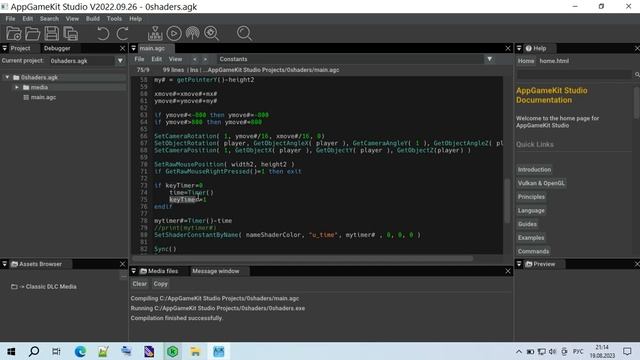
Task: Go to previous location in the editor
Action: pos(195,59)
